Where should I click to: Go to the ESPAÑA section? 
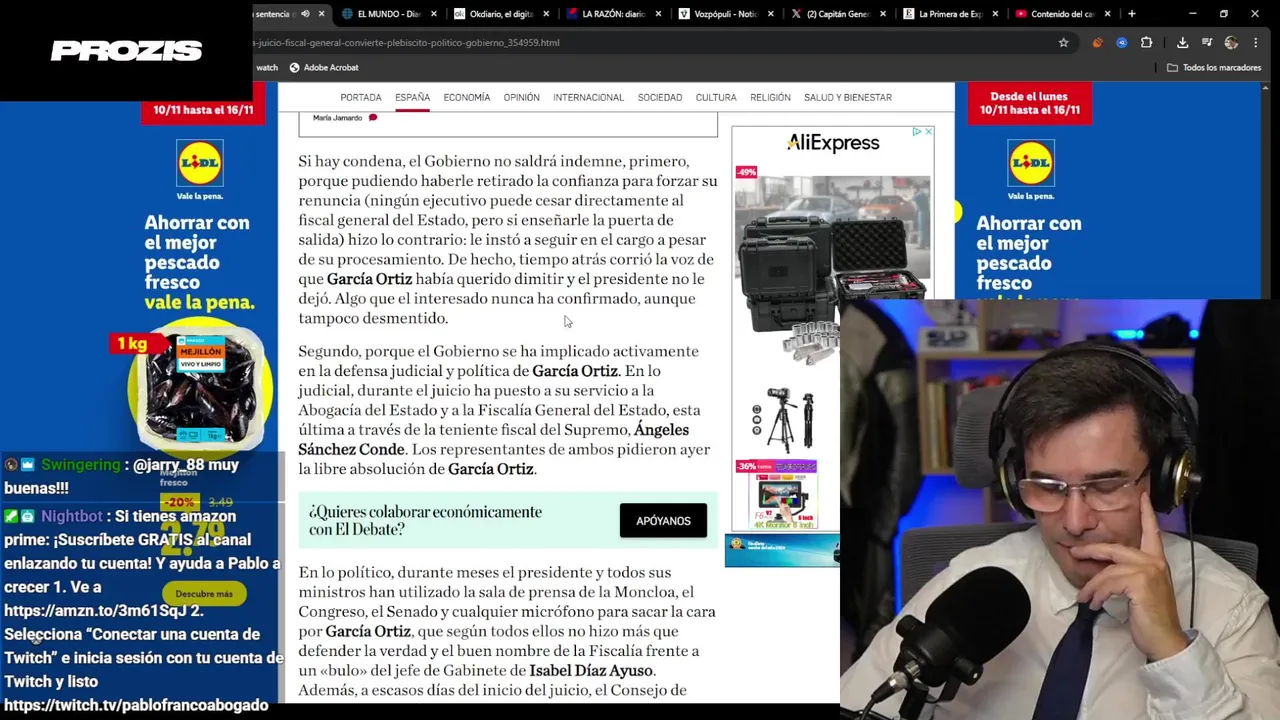(412, 97)
